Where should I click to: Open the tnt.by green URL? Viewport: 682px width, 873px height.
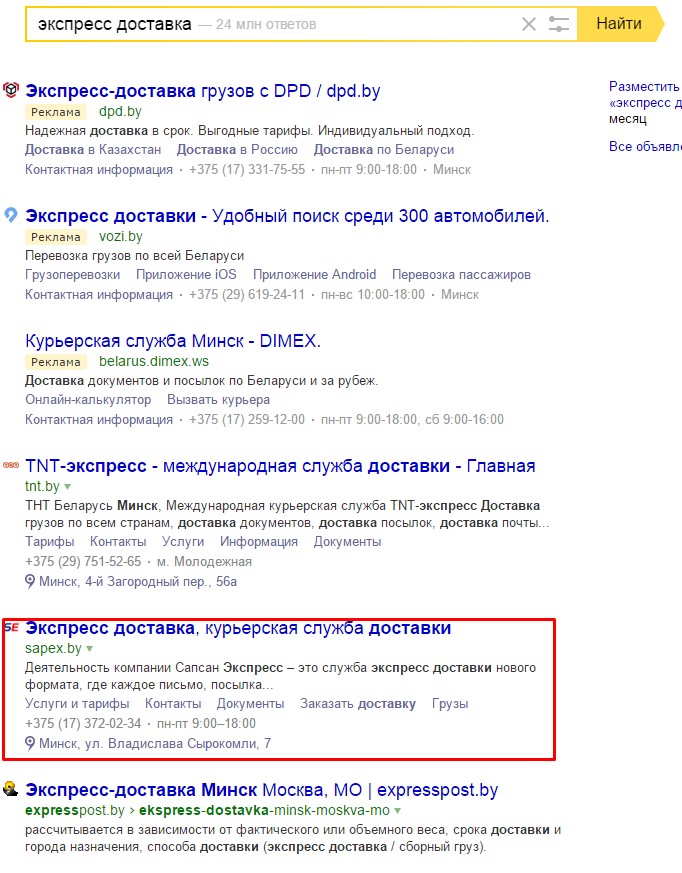pos(42,486)
